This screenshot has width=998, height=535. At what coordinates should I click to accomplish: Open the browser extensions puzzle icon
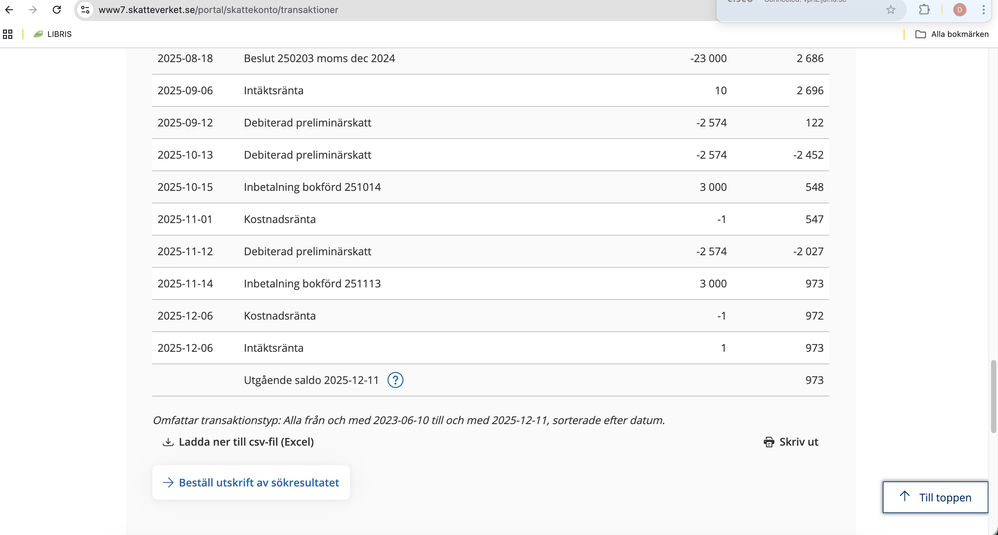(x=924, y=10)
